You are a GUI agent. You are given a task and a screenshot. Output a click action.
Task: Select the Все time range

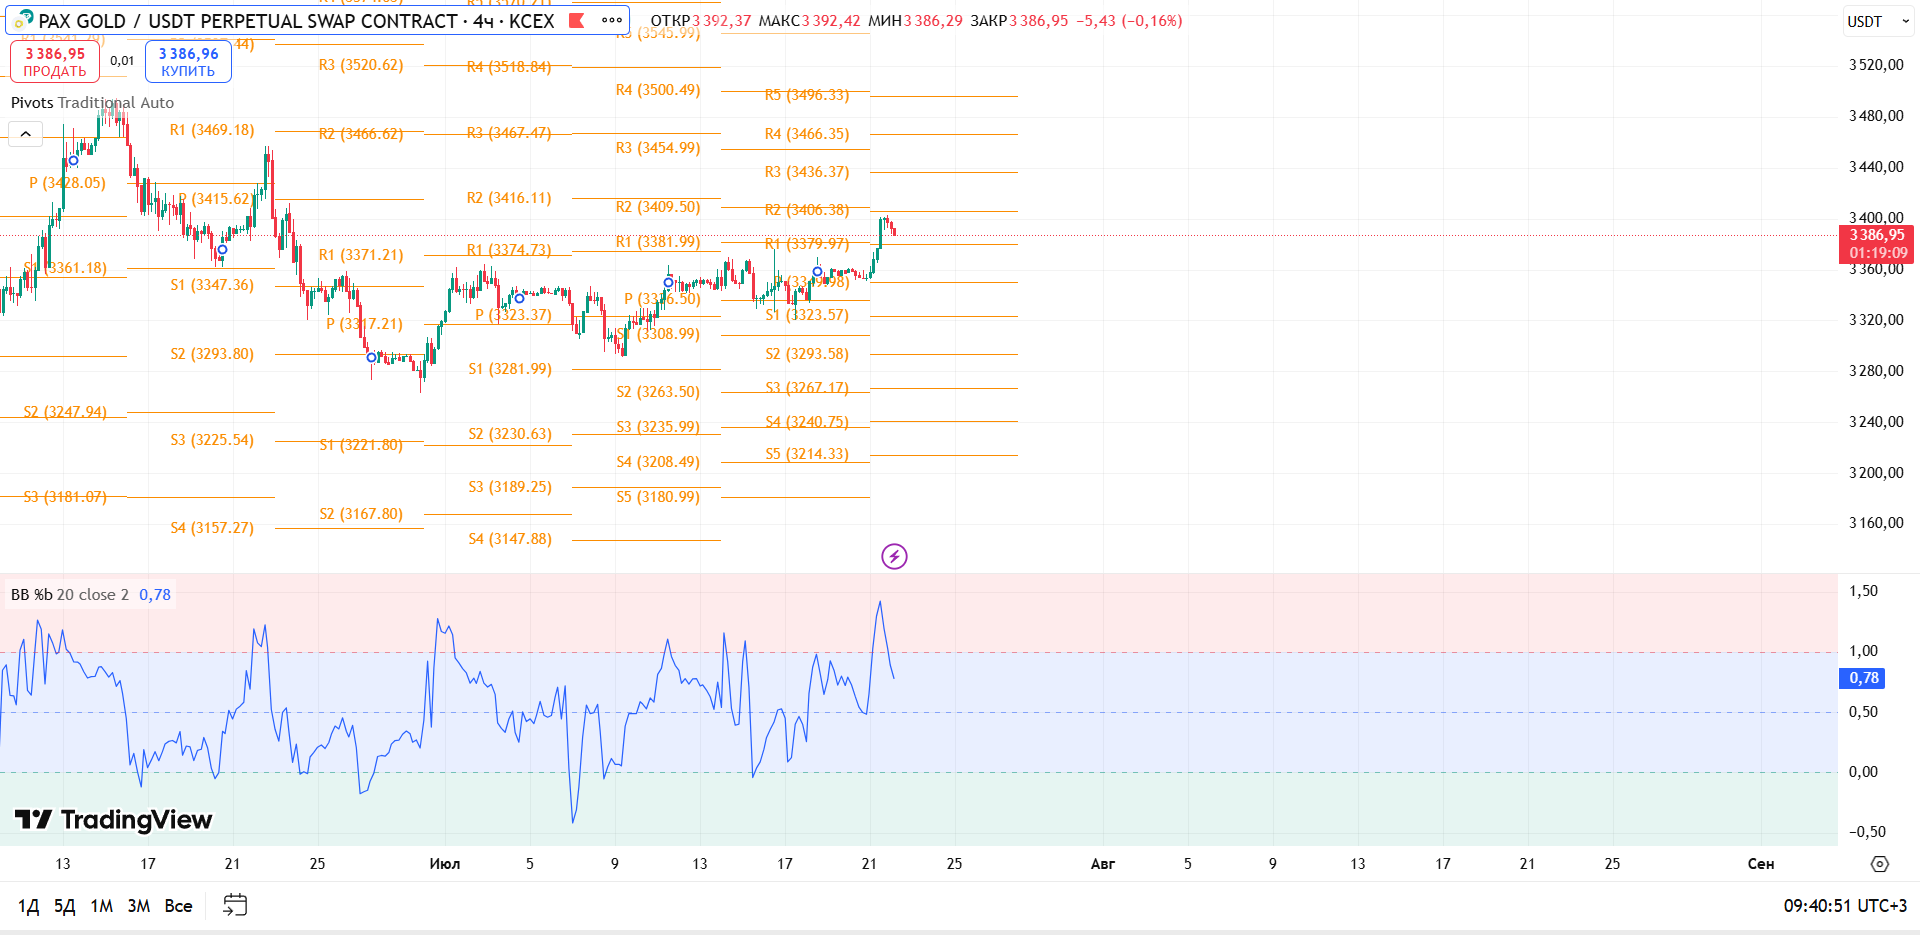[x=179, y=906]
